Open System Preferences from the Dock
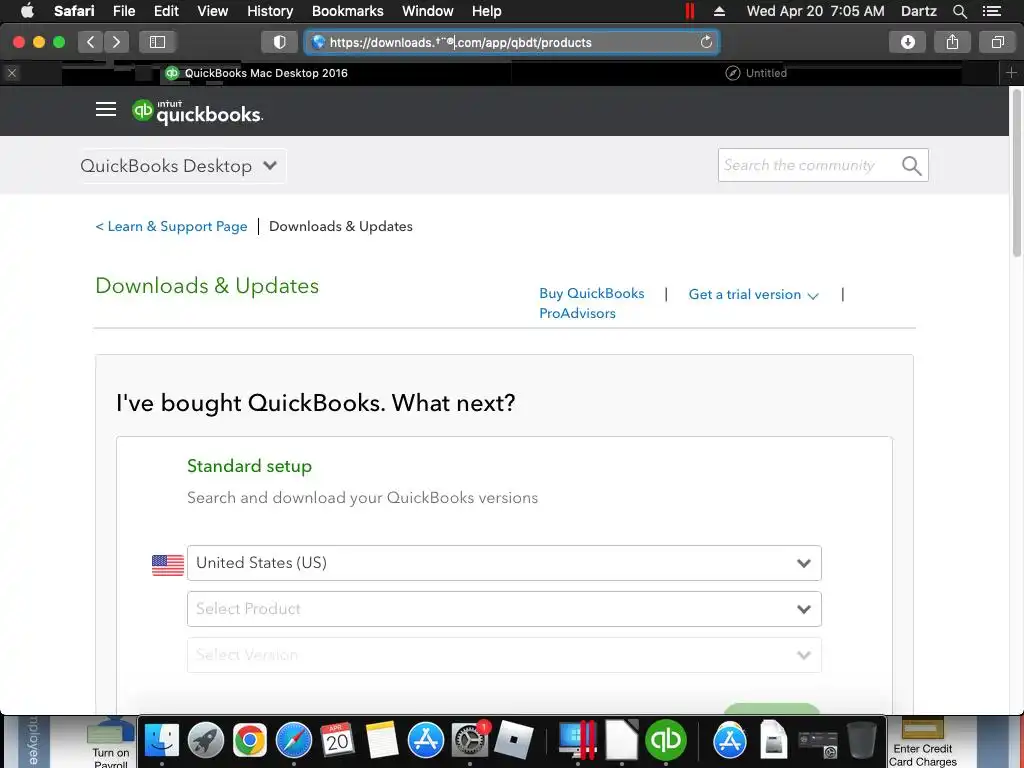 pyautogui.click(x=470, y=741)
